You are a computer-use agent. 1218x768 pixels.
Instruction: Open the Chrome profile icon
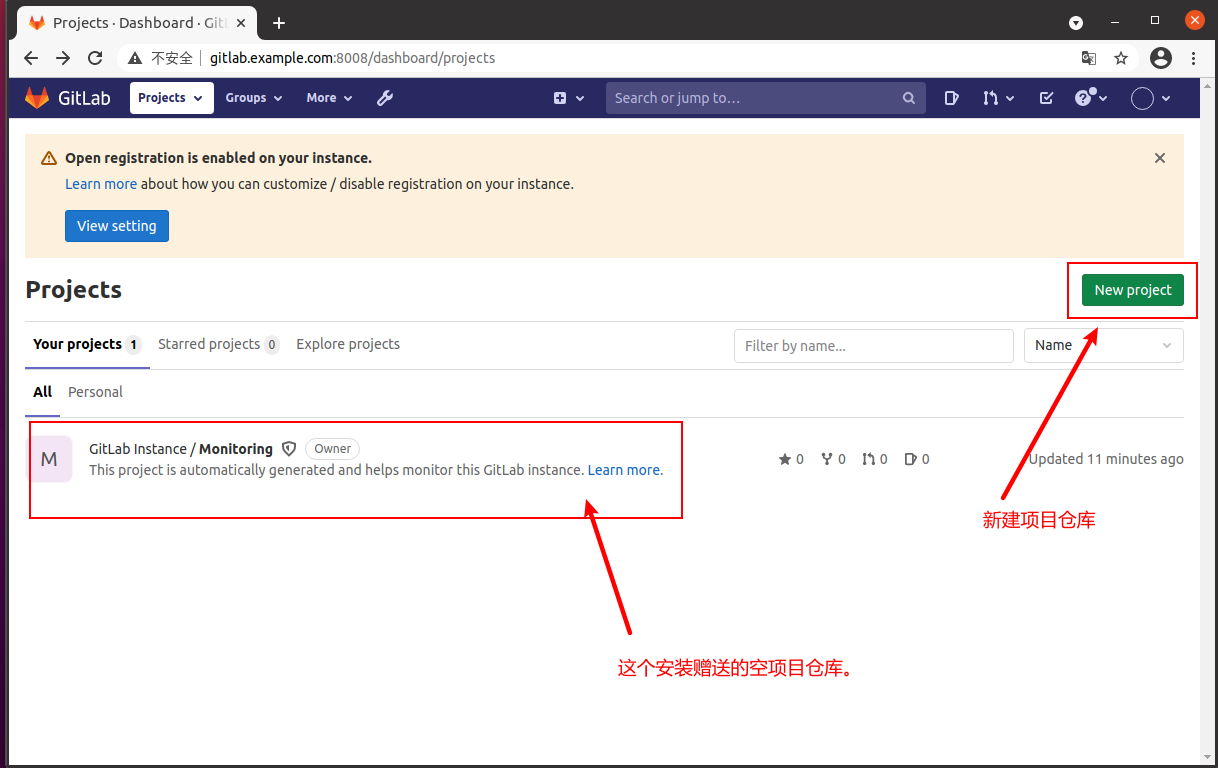pos(1161,58)
